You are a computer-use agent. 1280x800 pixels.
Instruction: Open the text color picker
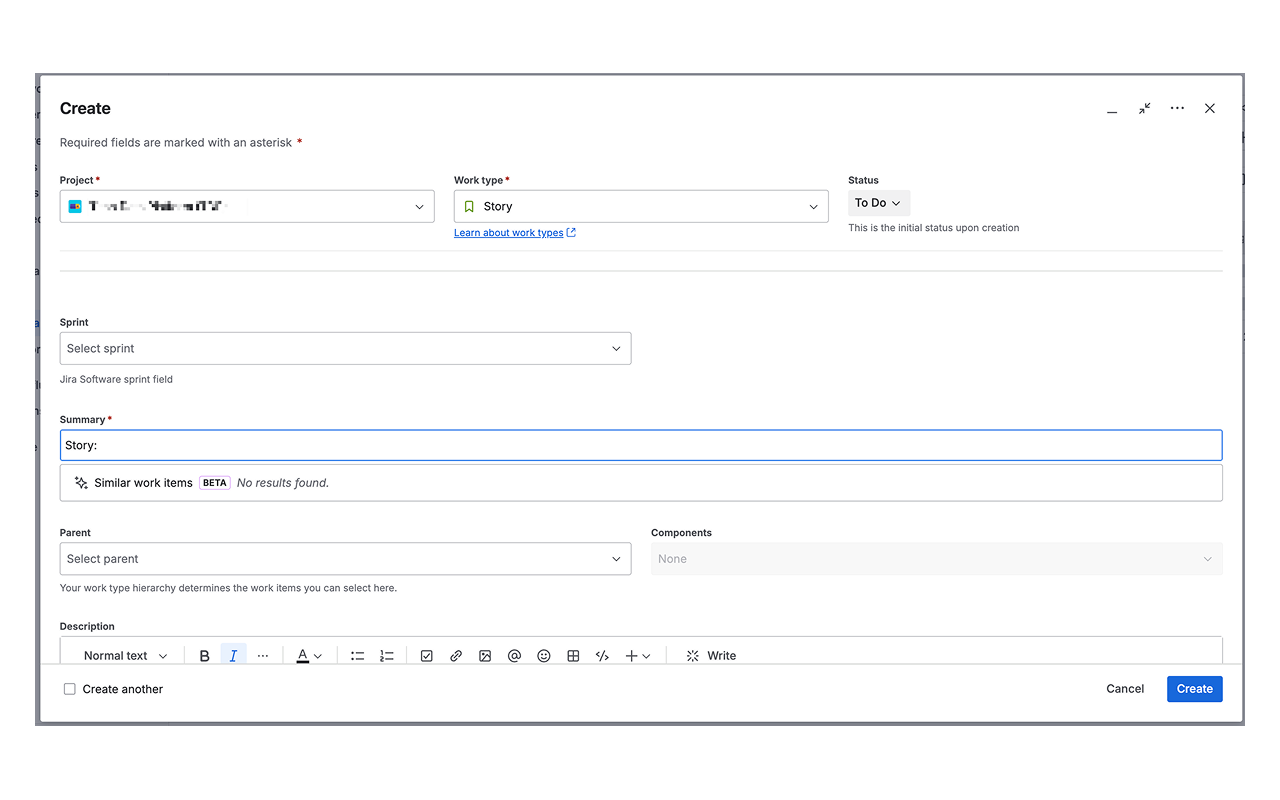tap(309, 656)
